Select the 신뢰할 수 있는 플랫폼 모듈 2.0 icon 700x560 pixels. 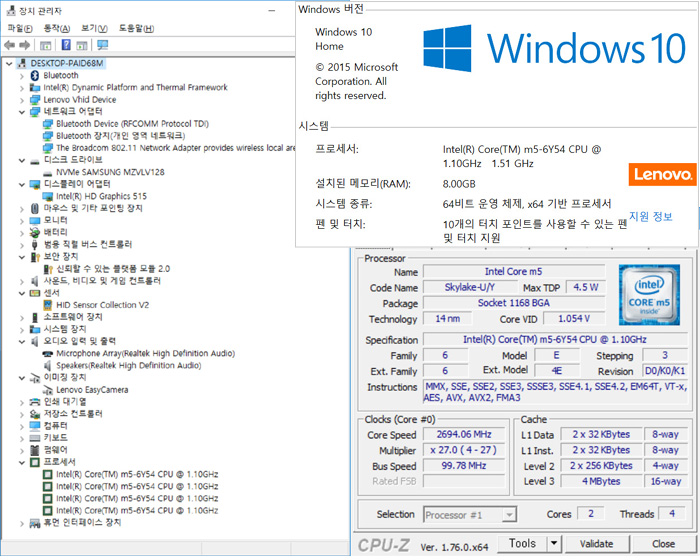pos(48,269)
